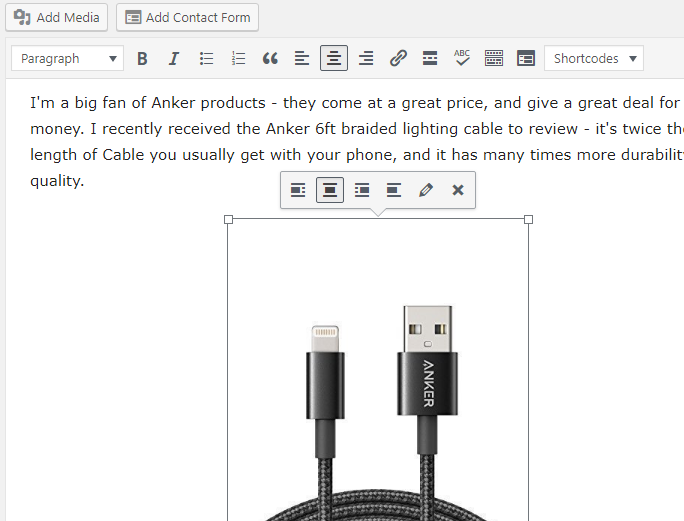Click the word "quality." in the paragraph
This screenshot has height=521, width=684.
click(x=57, y=181)
